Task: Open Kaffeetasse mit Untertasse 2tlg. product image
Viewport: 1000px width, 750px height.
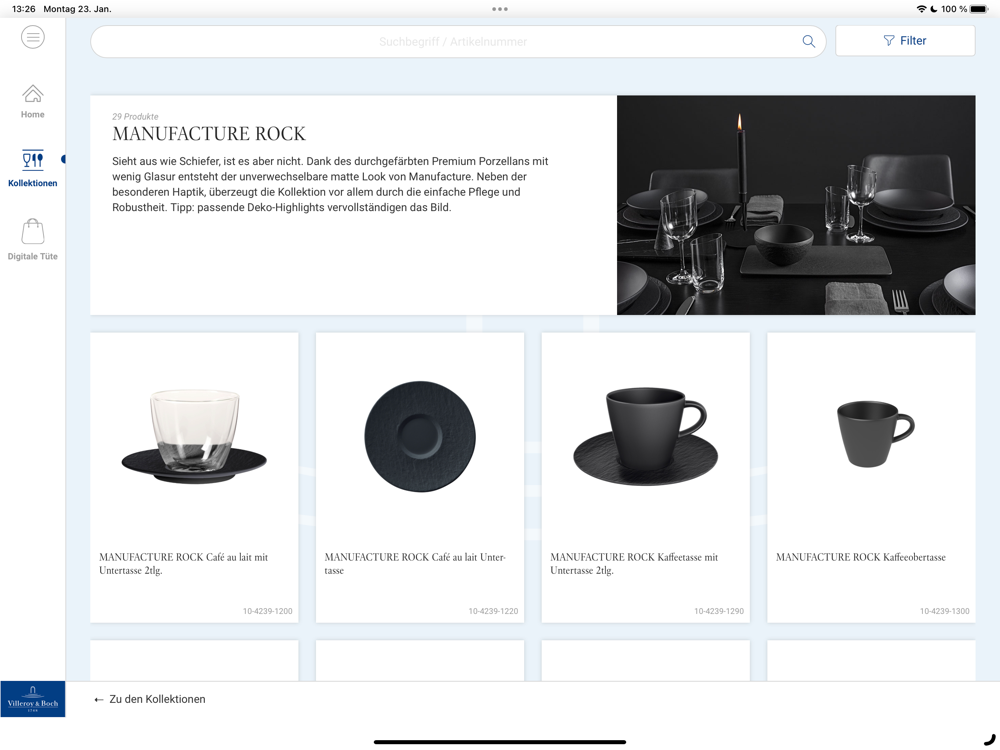Action: tap(645, 437)
